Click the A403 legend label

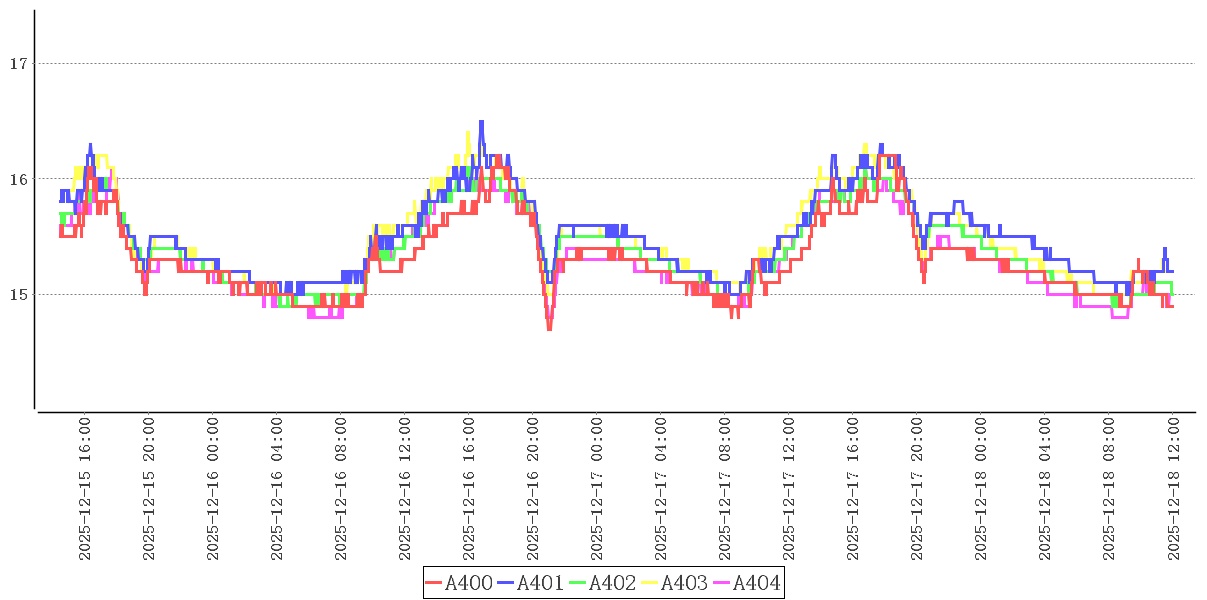685,583
